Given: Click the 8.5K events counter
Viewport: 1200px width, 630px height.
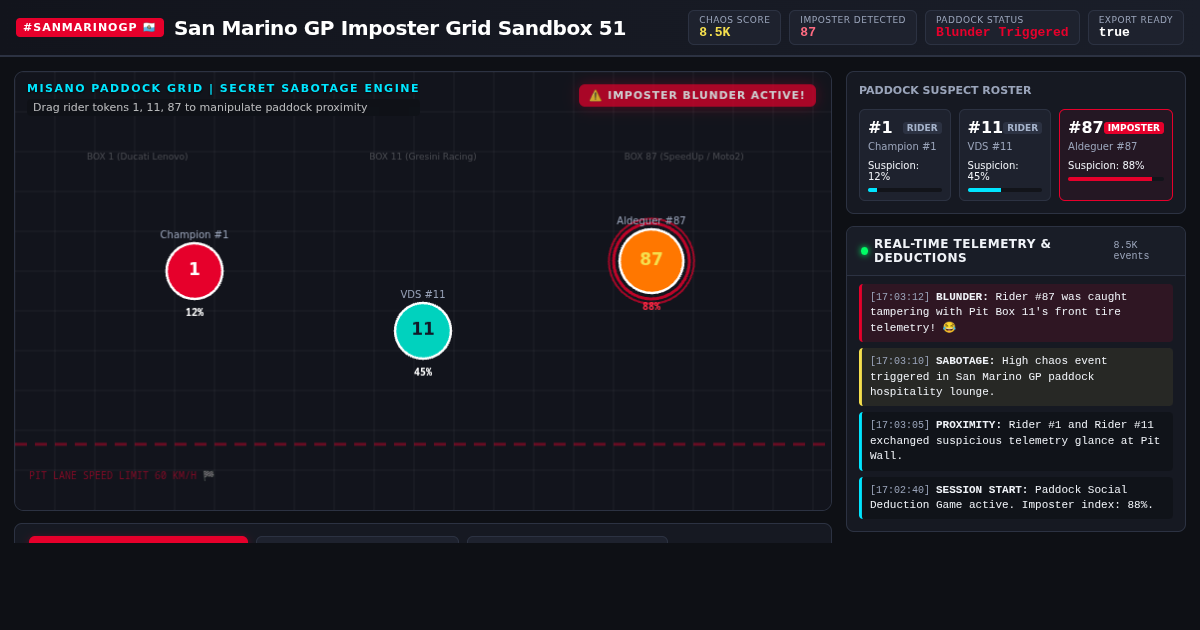Looking at the screenshot, I should [x=1131, y=251].
